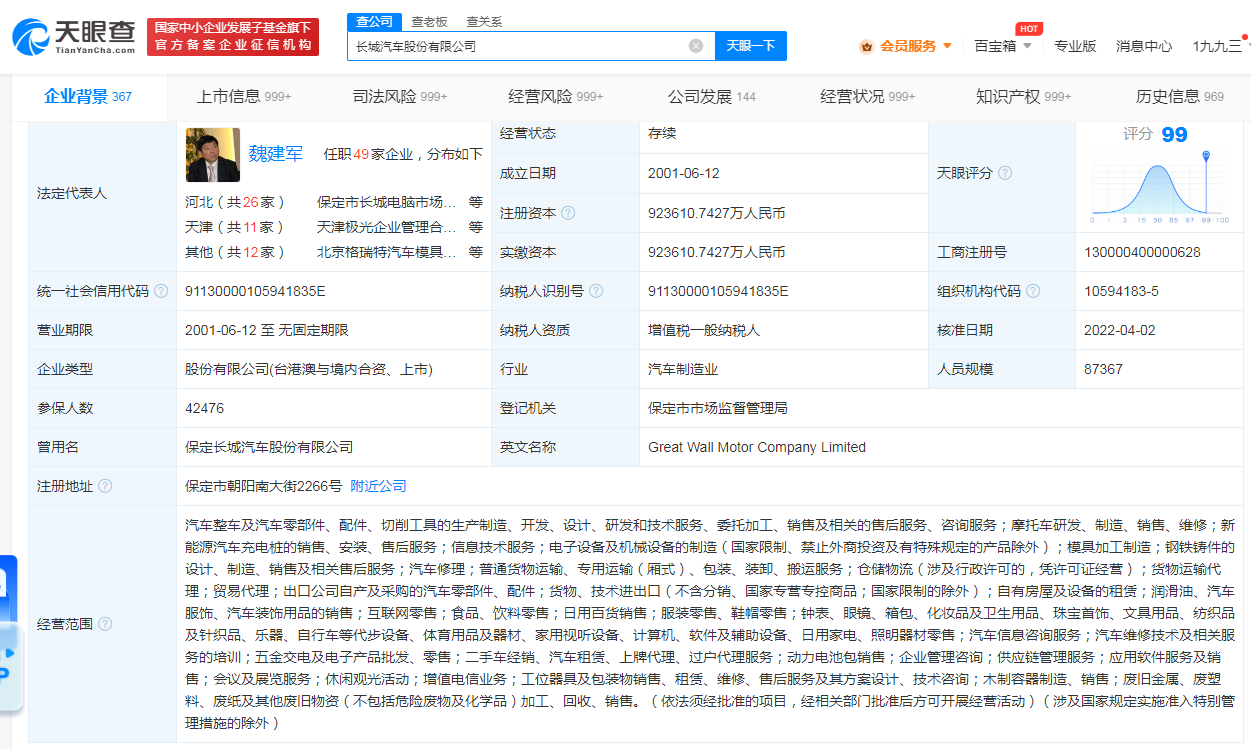
Task: Select 其他 (共12家) row
Action: 236,252
